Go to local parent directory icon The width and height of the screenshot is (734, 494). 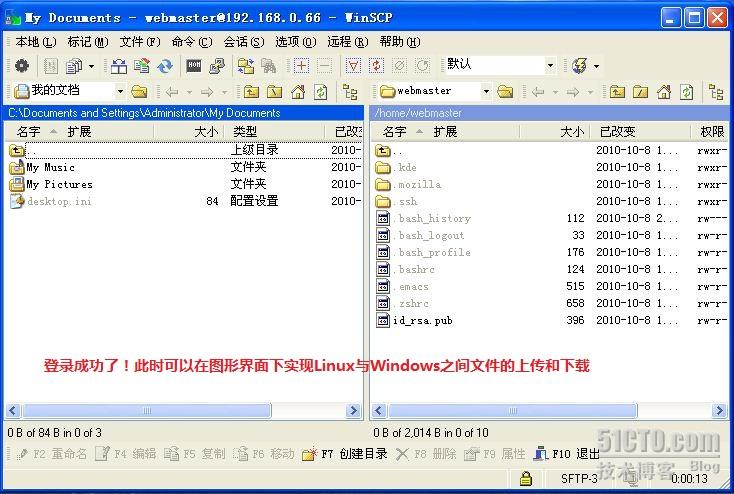251,92
